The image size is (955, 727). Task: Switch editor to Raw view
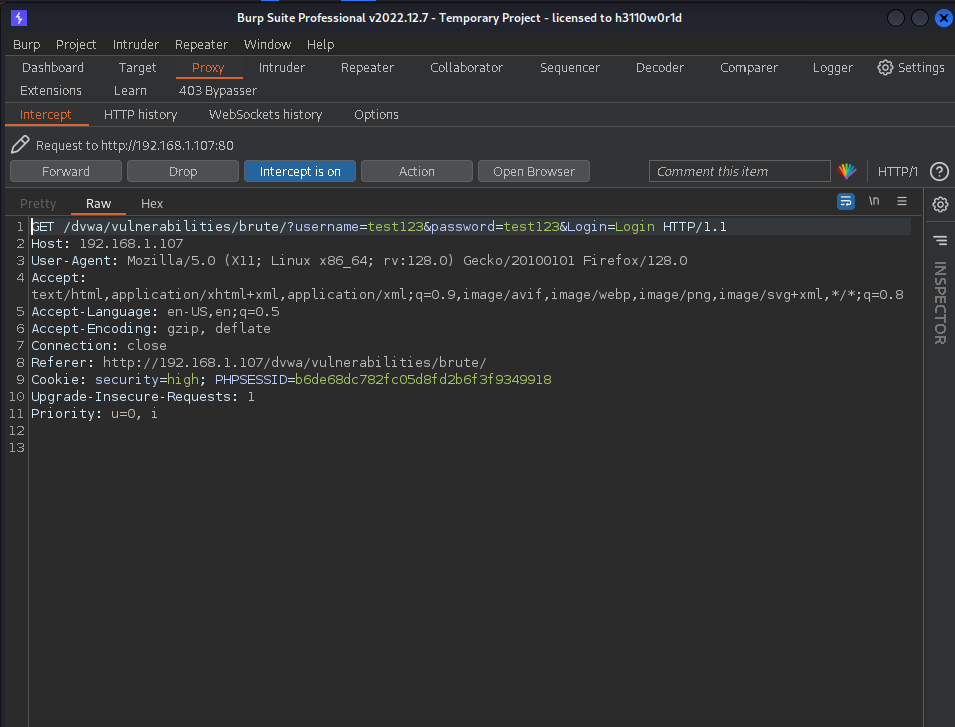click(x=98, y=203)
